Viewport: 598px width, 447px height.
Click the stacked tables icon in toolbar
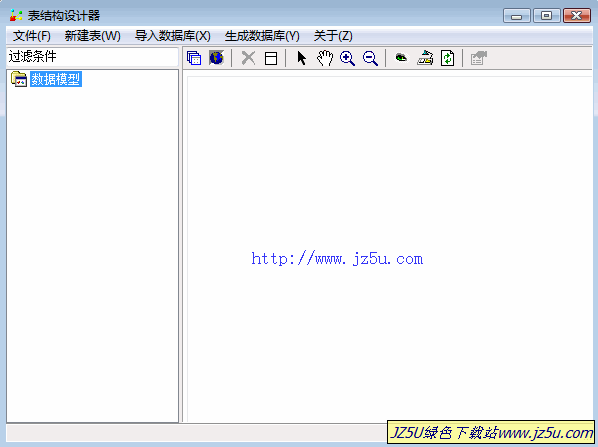[x=194, y=58]
